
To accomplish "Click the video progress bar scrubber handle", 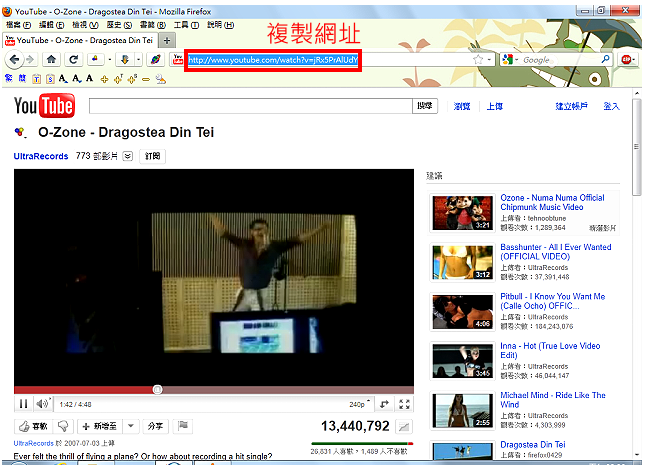I will point(157,390).
